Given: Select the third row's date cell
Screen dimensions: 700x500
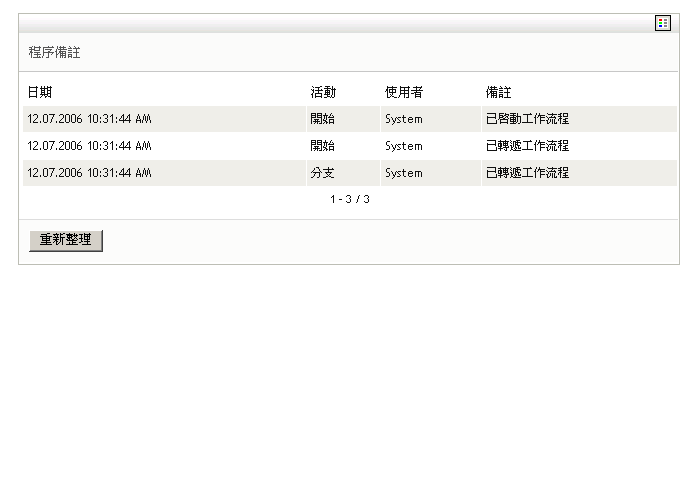Looking at the screenshot, I should coord(90,173).
